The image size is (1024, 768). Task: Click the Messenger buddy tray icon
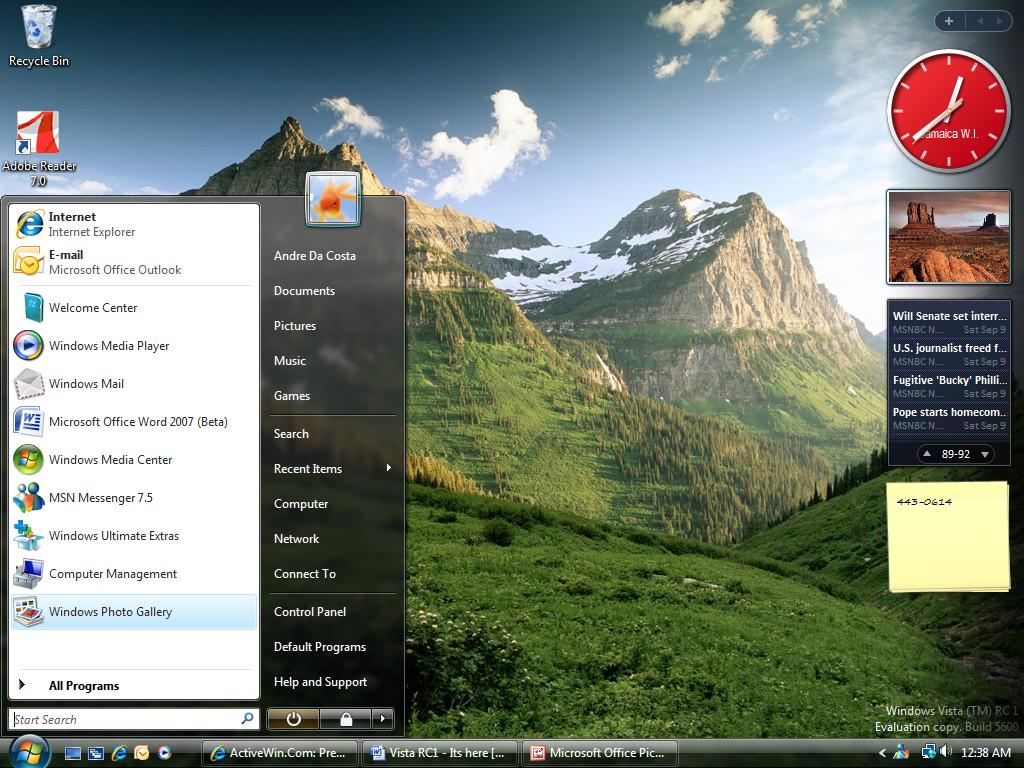[902, 752]
